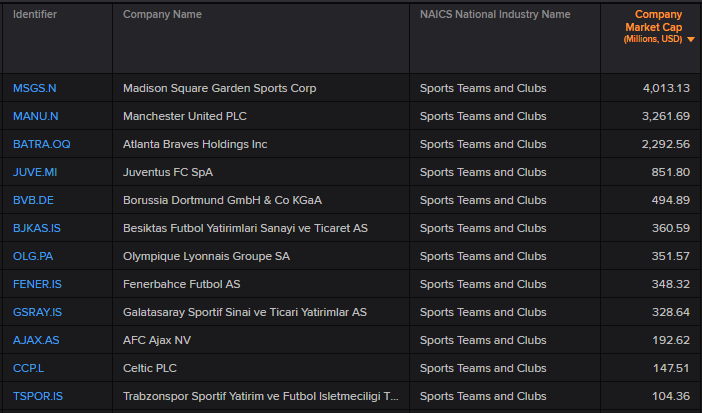Open the BATRA.OQ identifier link

42,144
